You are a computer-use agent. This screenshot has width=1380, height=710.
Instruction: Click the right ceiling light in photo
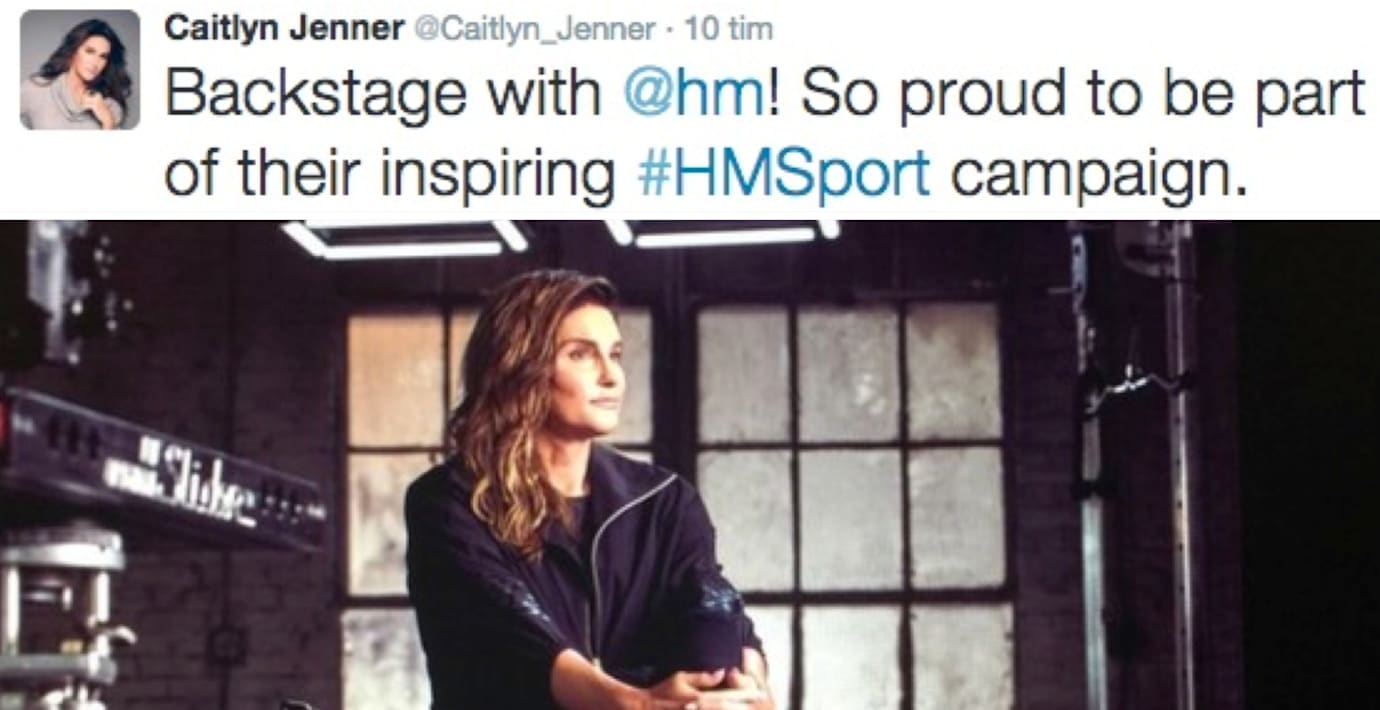point(720,233)
